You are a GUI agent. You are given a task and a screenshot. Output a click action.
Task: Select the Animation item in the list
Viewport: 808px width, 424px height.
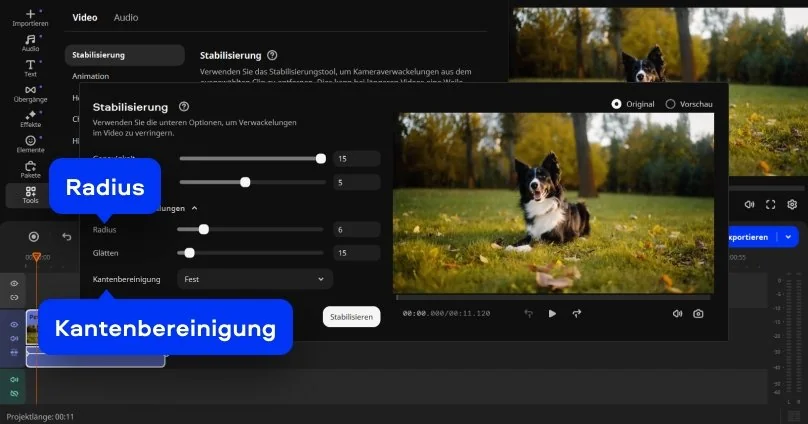click(x=91, y=76)
